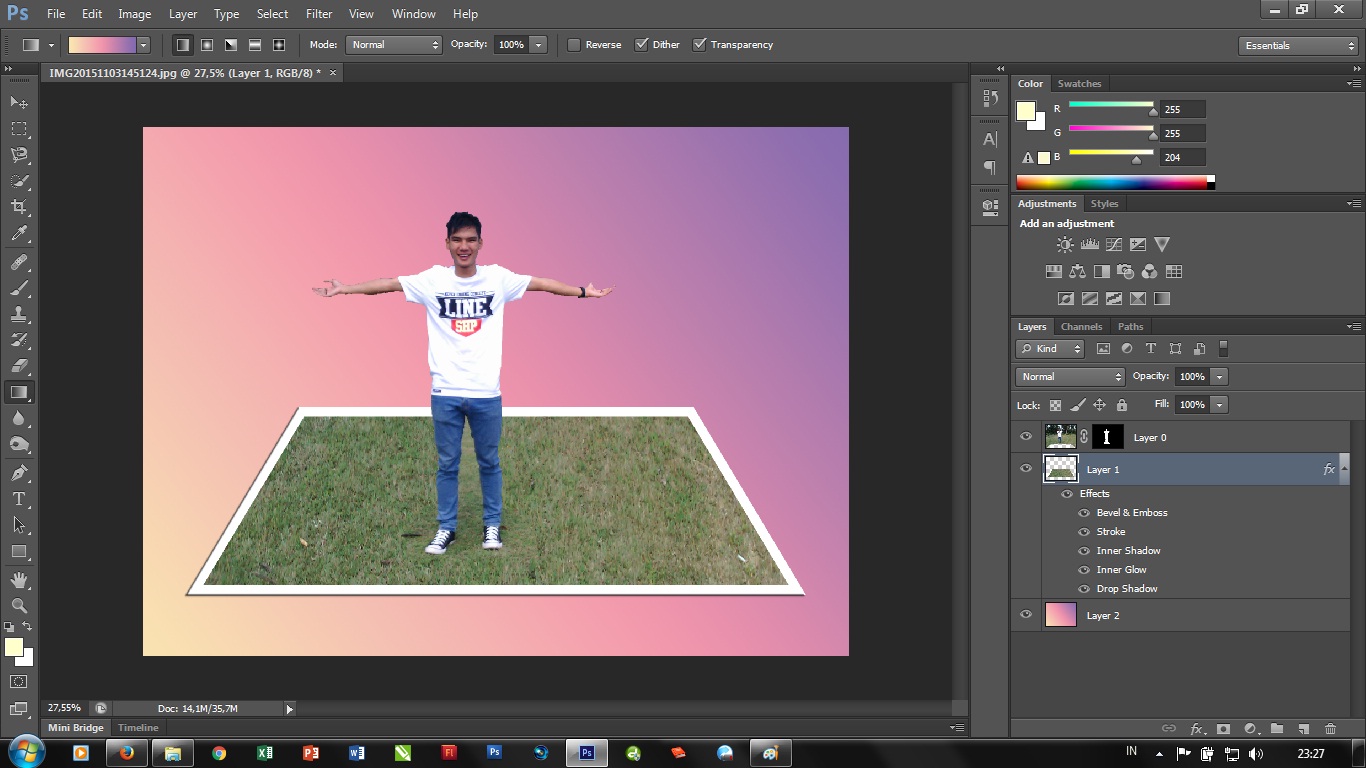The height and width of the screenshot is (768, 1366).
Task: Switch to the Channels tab
Action: (1081, 327)
